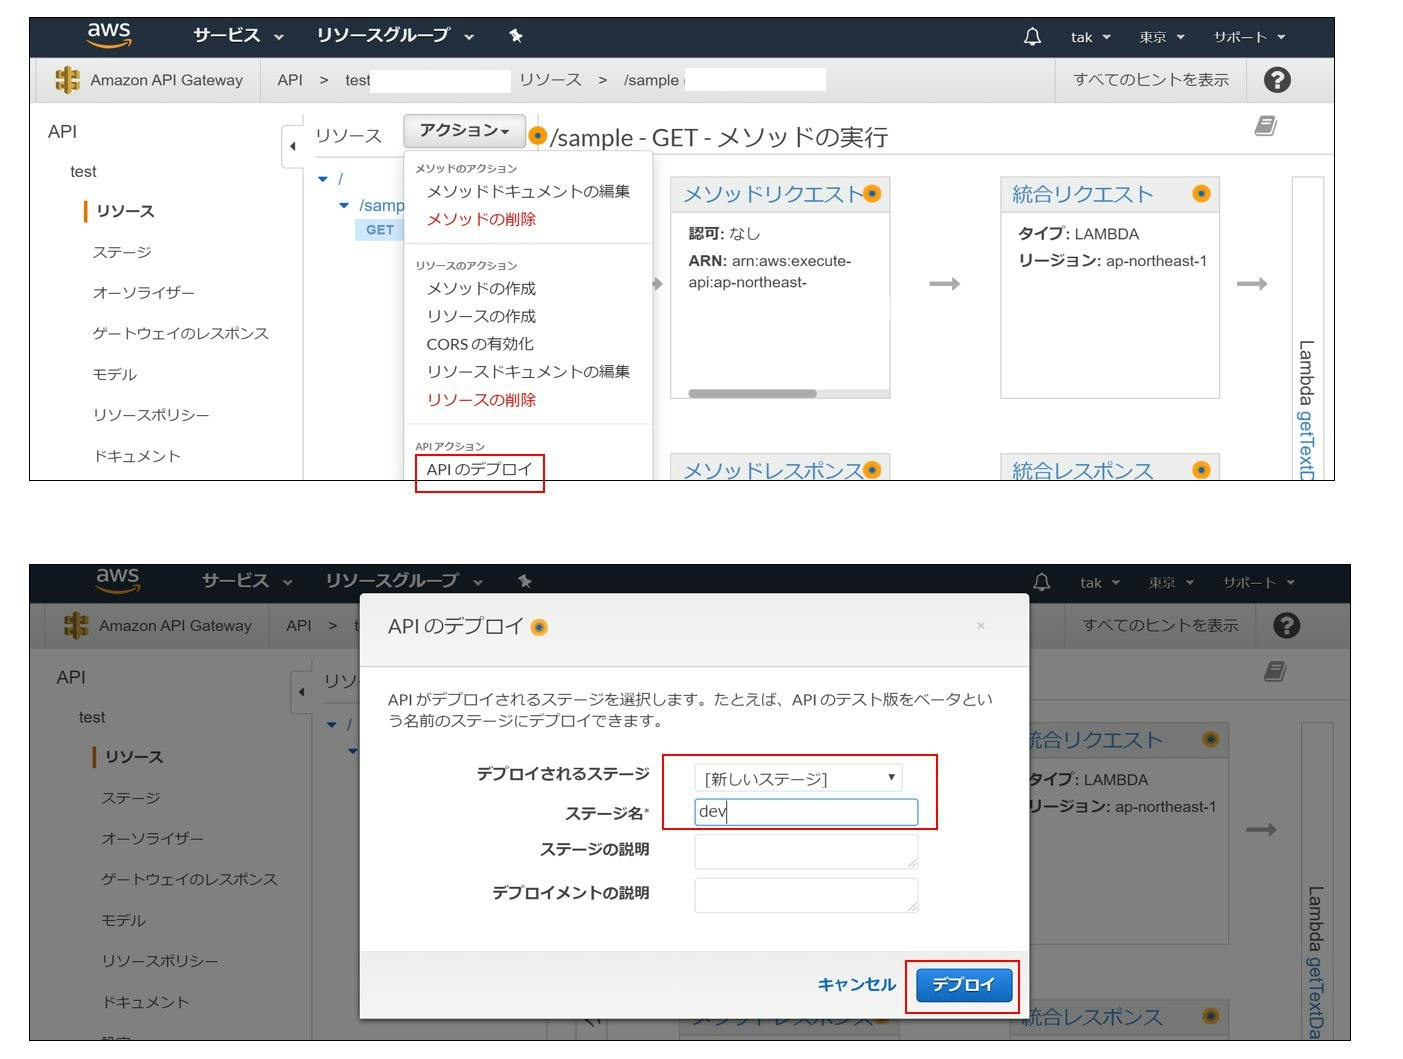Open the サポート dropdown in the upper screenshot

1250,37
